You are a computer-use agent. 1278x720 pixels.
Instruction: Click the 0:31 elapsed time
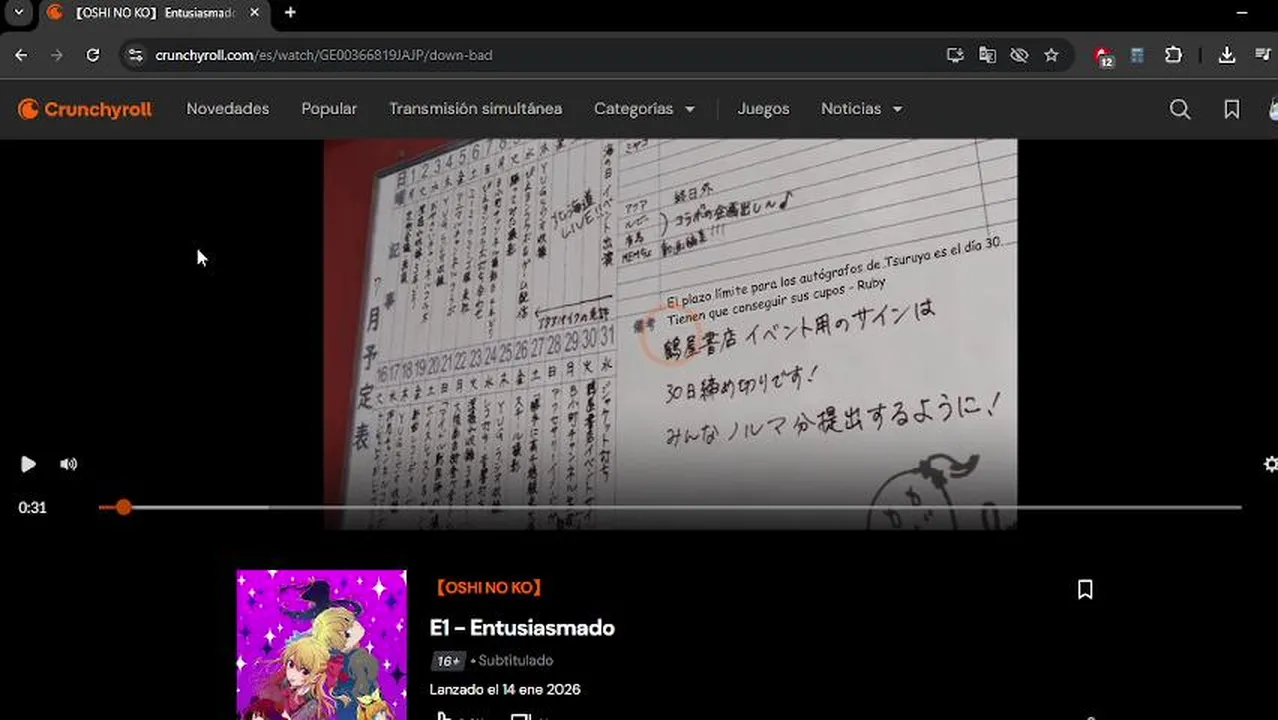pos(33,507)
